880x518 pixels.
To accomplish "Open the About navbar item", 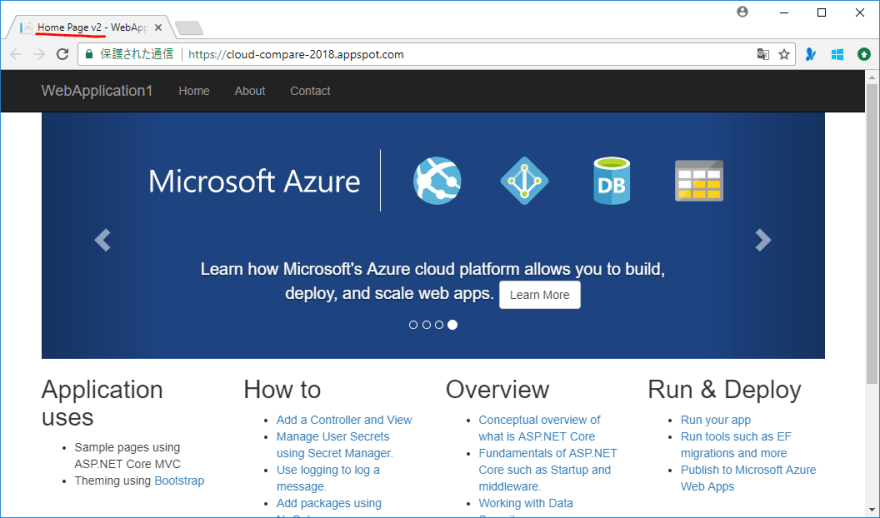I will (250, 91).
